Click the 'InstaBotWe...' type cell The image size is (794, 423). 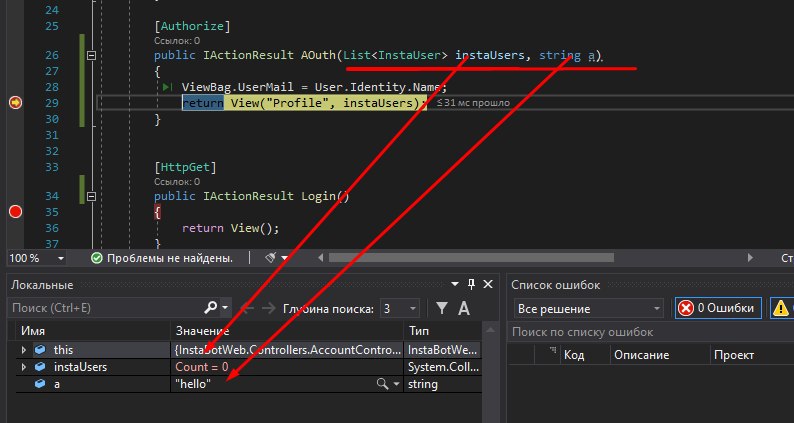click(x=443, y=350)
